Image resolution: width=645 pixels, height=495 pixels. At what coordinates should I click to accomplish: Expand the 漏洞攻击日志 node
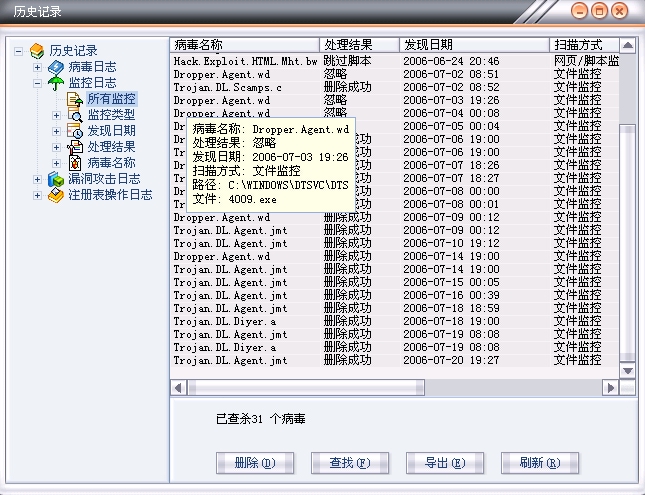pyautogui.click(x=37, y=180)
